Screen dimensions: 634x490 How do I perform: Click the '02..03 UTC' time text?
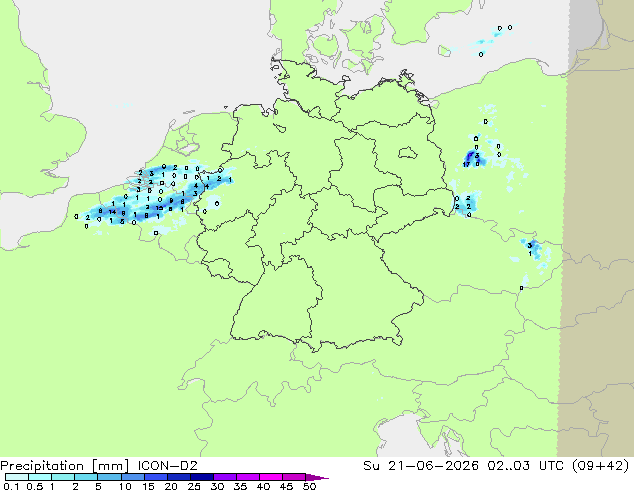[x=524, y=466]
